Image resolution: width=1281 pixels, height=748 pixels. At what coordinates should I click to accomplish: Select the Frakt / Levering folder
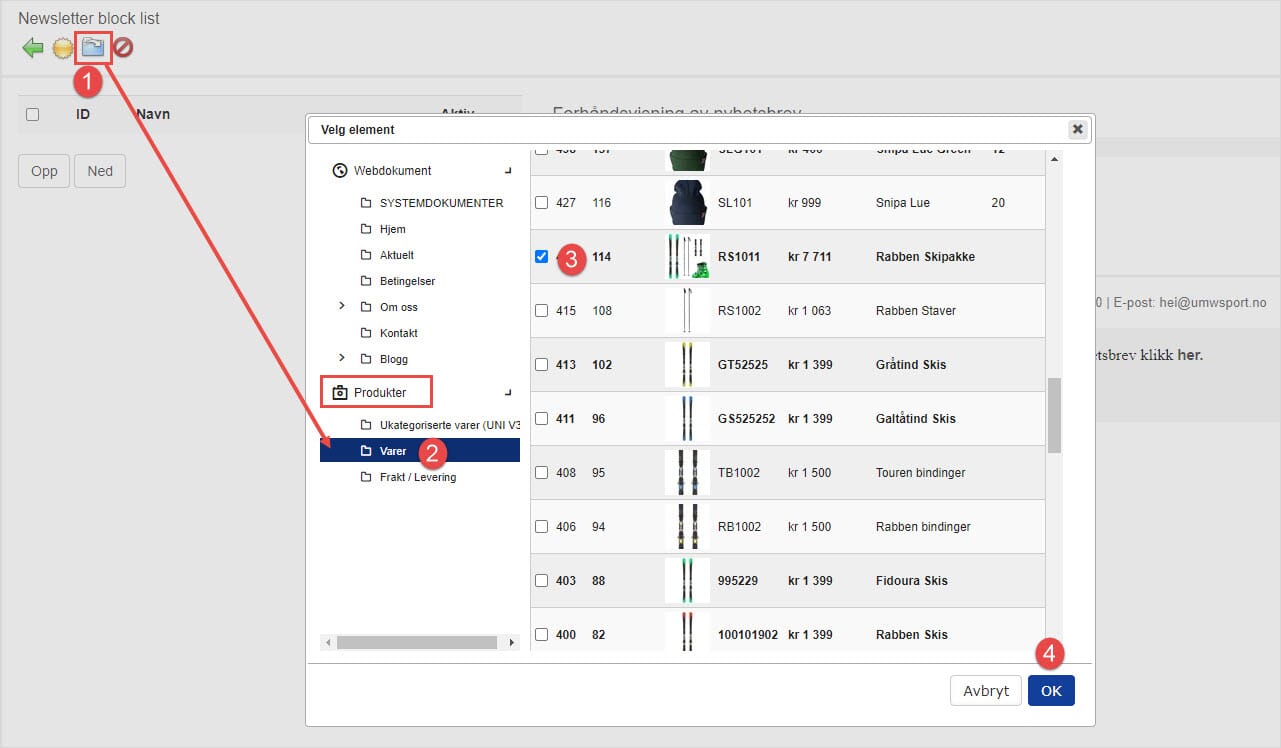pos(417,477)
